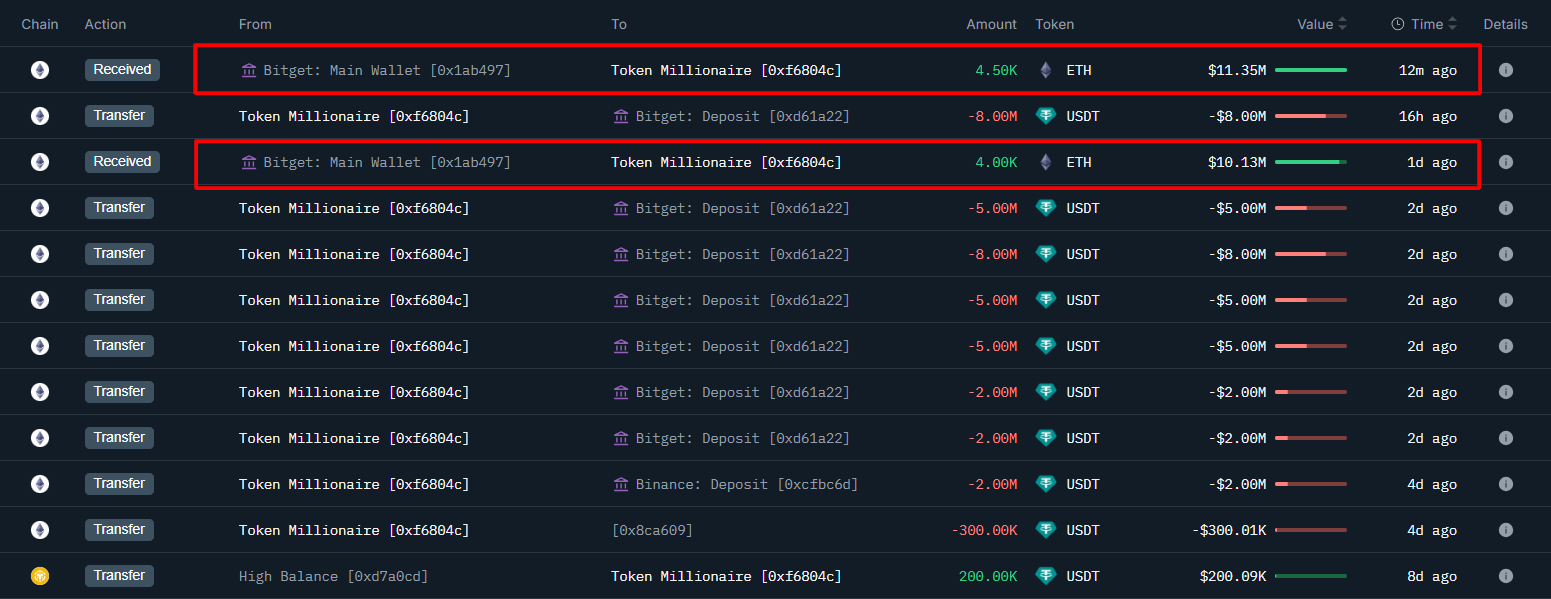Click the Amount column header
The width and height of the screenshot is (1551, 599).
pyautogui.click(x=991, y=24)
